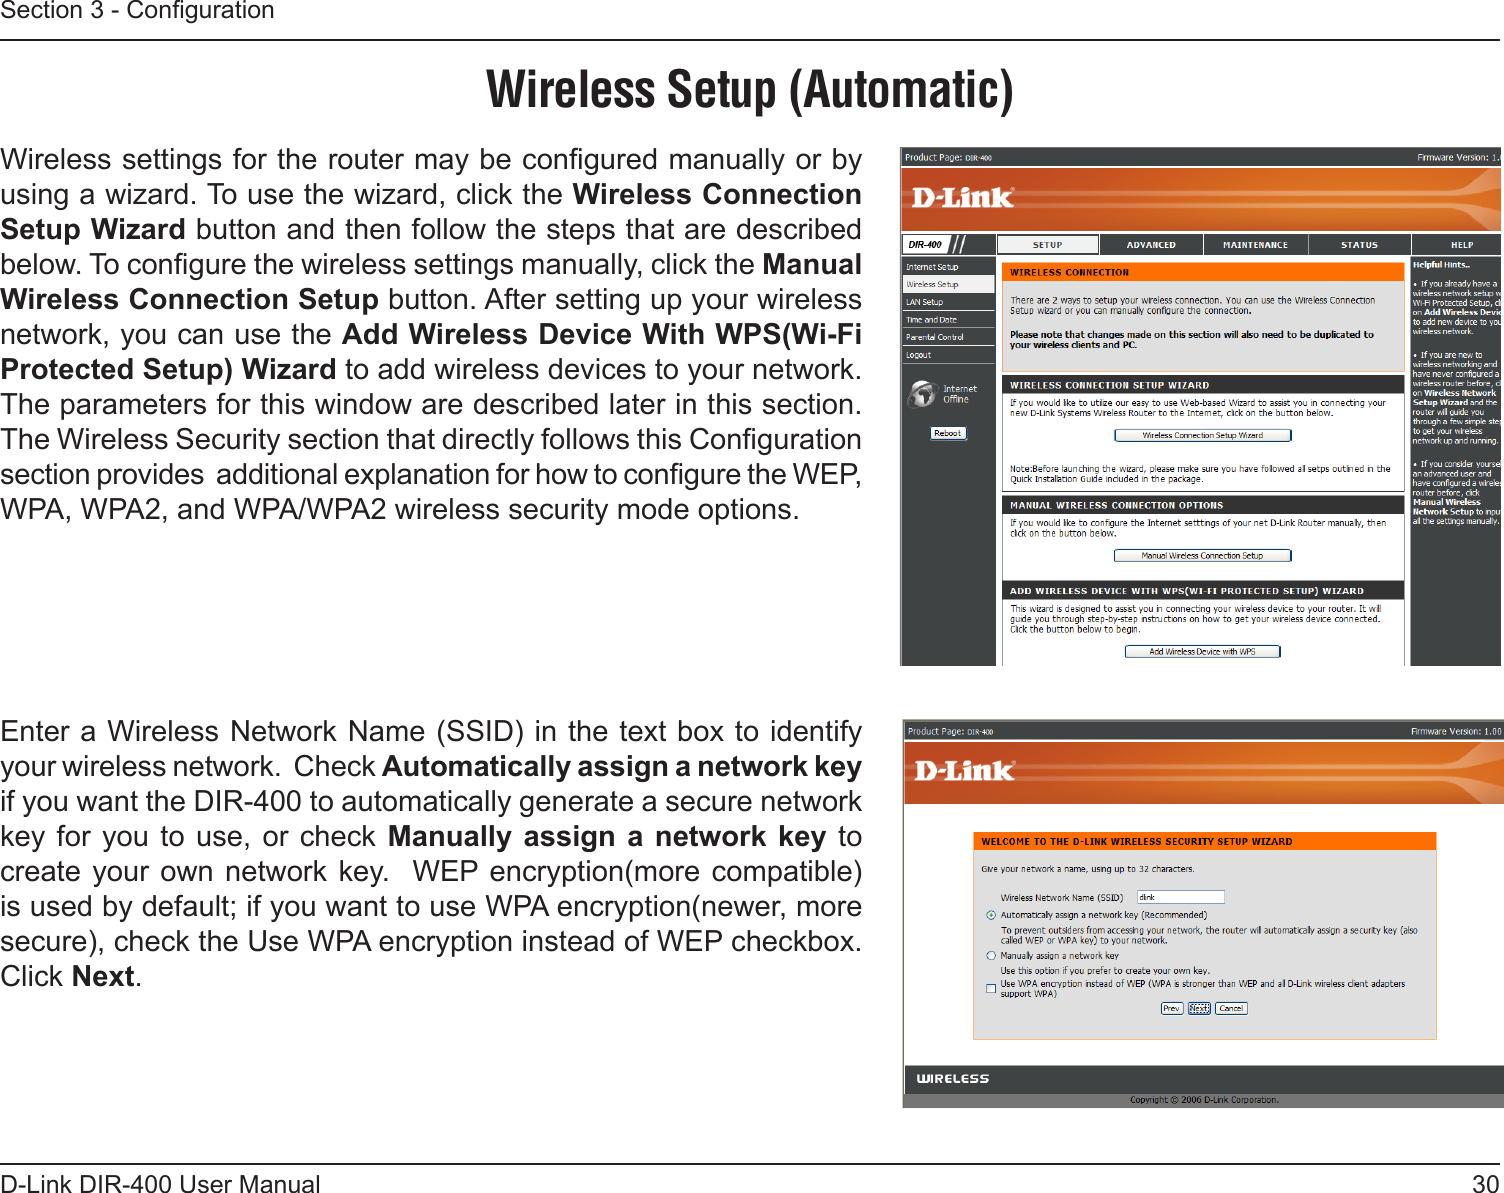Click the Next button in the wizard
The height and width of the screenshot is (1193, 1504).
1199,1008
